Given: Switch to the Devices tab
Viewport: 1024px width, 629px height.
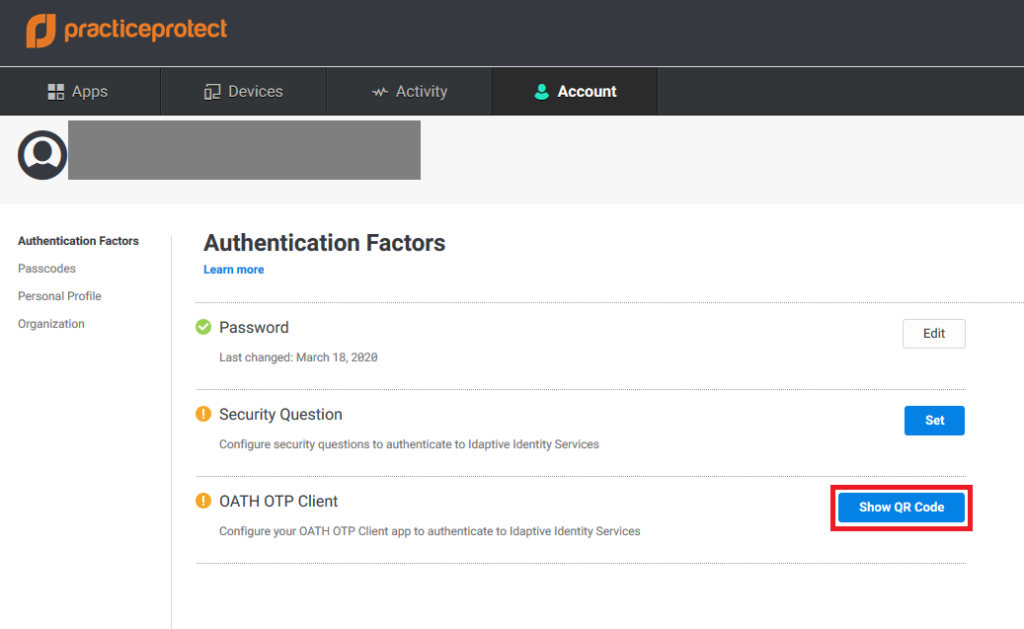Looking at the screenshot, I should (x=244, y=91).
